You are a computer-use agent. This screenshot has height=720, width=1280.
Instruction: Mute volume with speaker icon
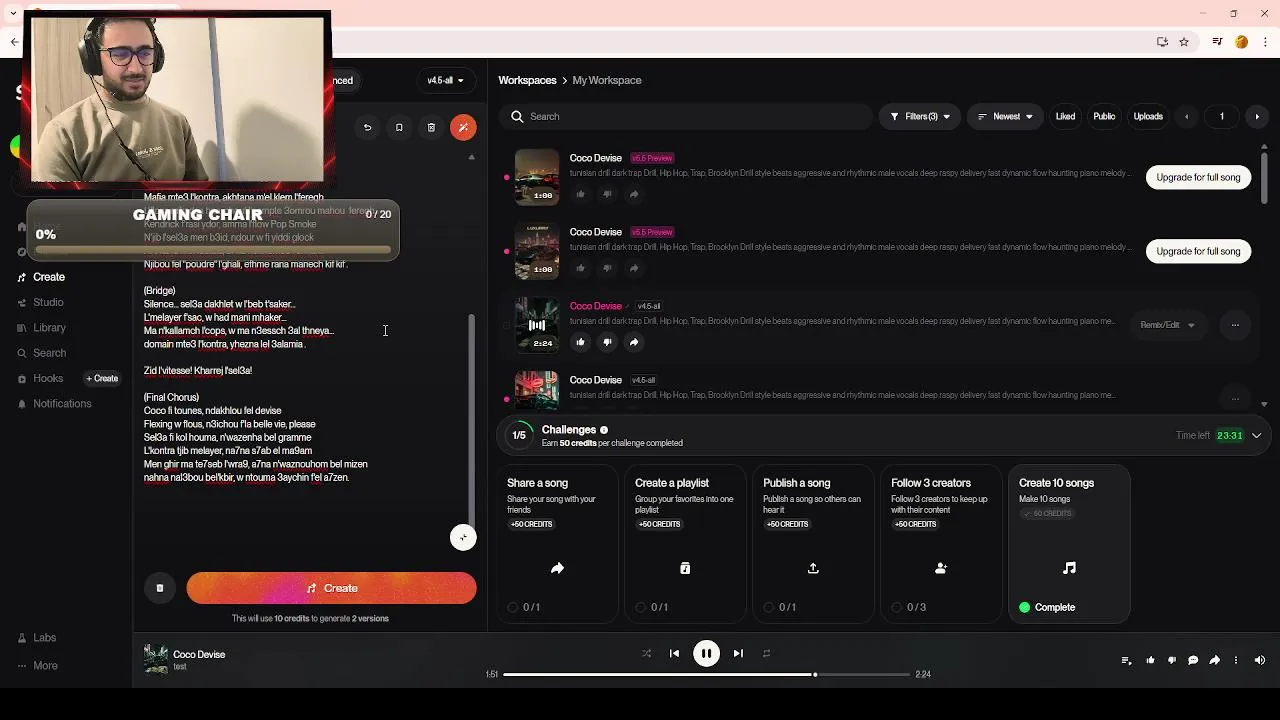1259,660
